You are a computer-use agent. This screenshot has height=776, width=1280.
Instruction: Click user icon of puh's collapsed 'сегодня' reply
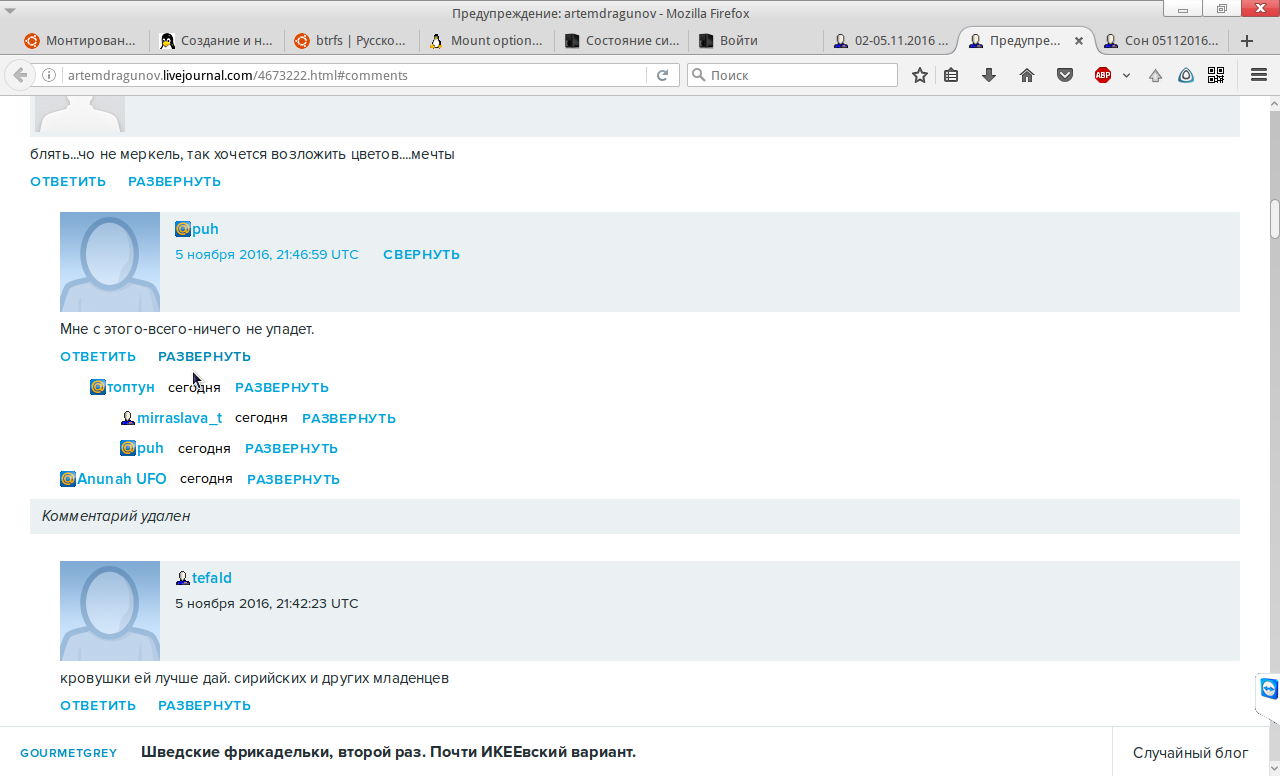point(128,448)
